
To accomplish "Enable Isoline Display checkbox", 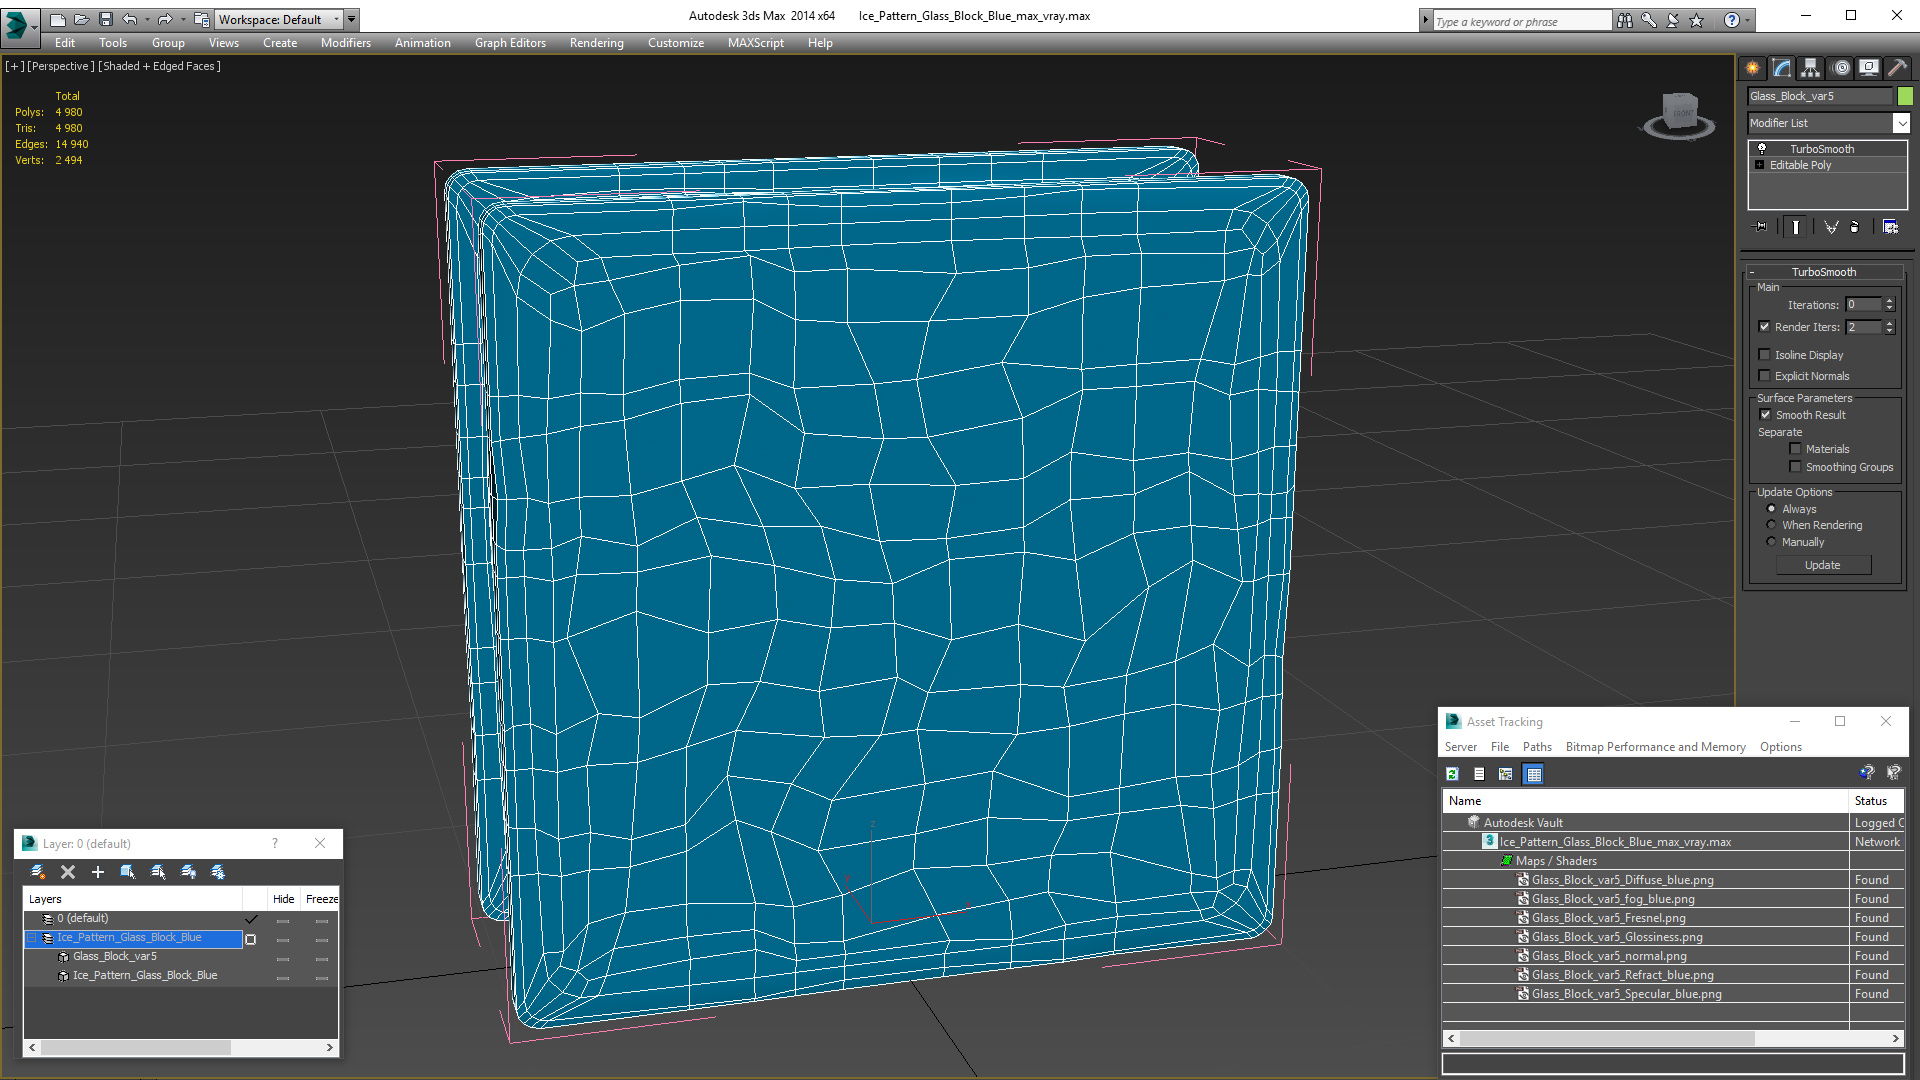I will click(x=1765, y=355).
